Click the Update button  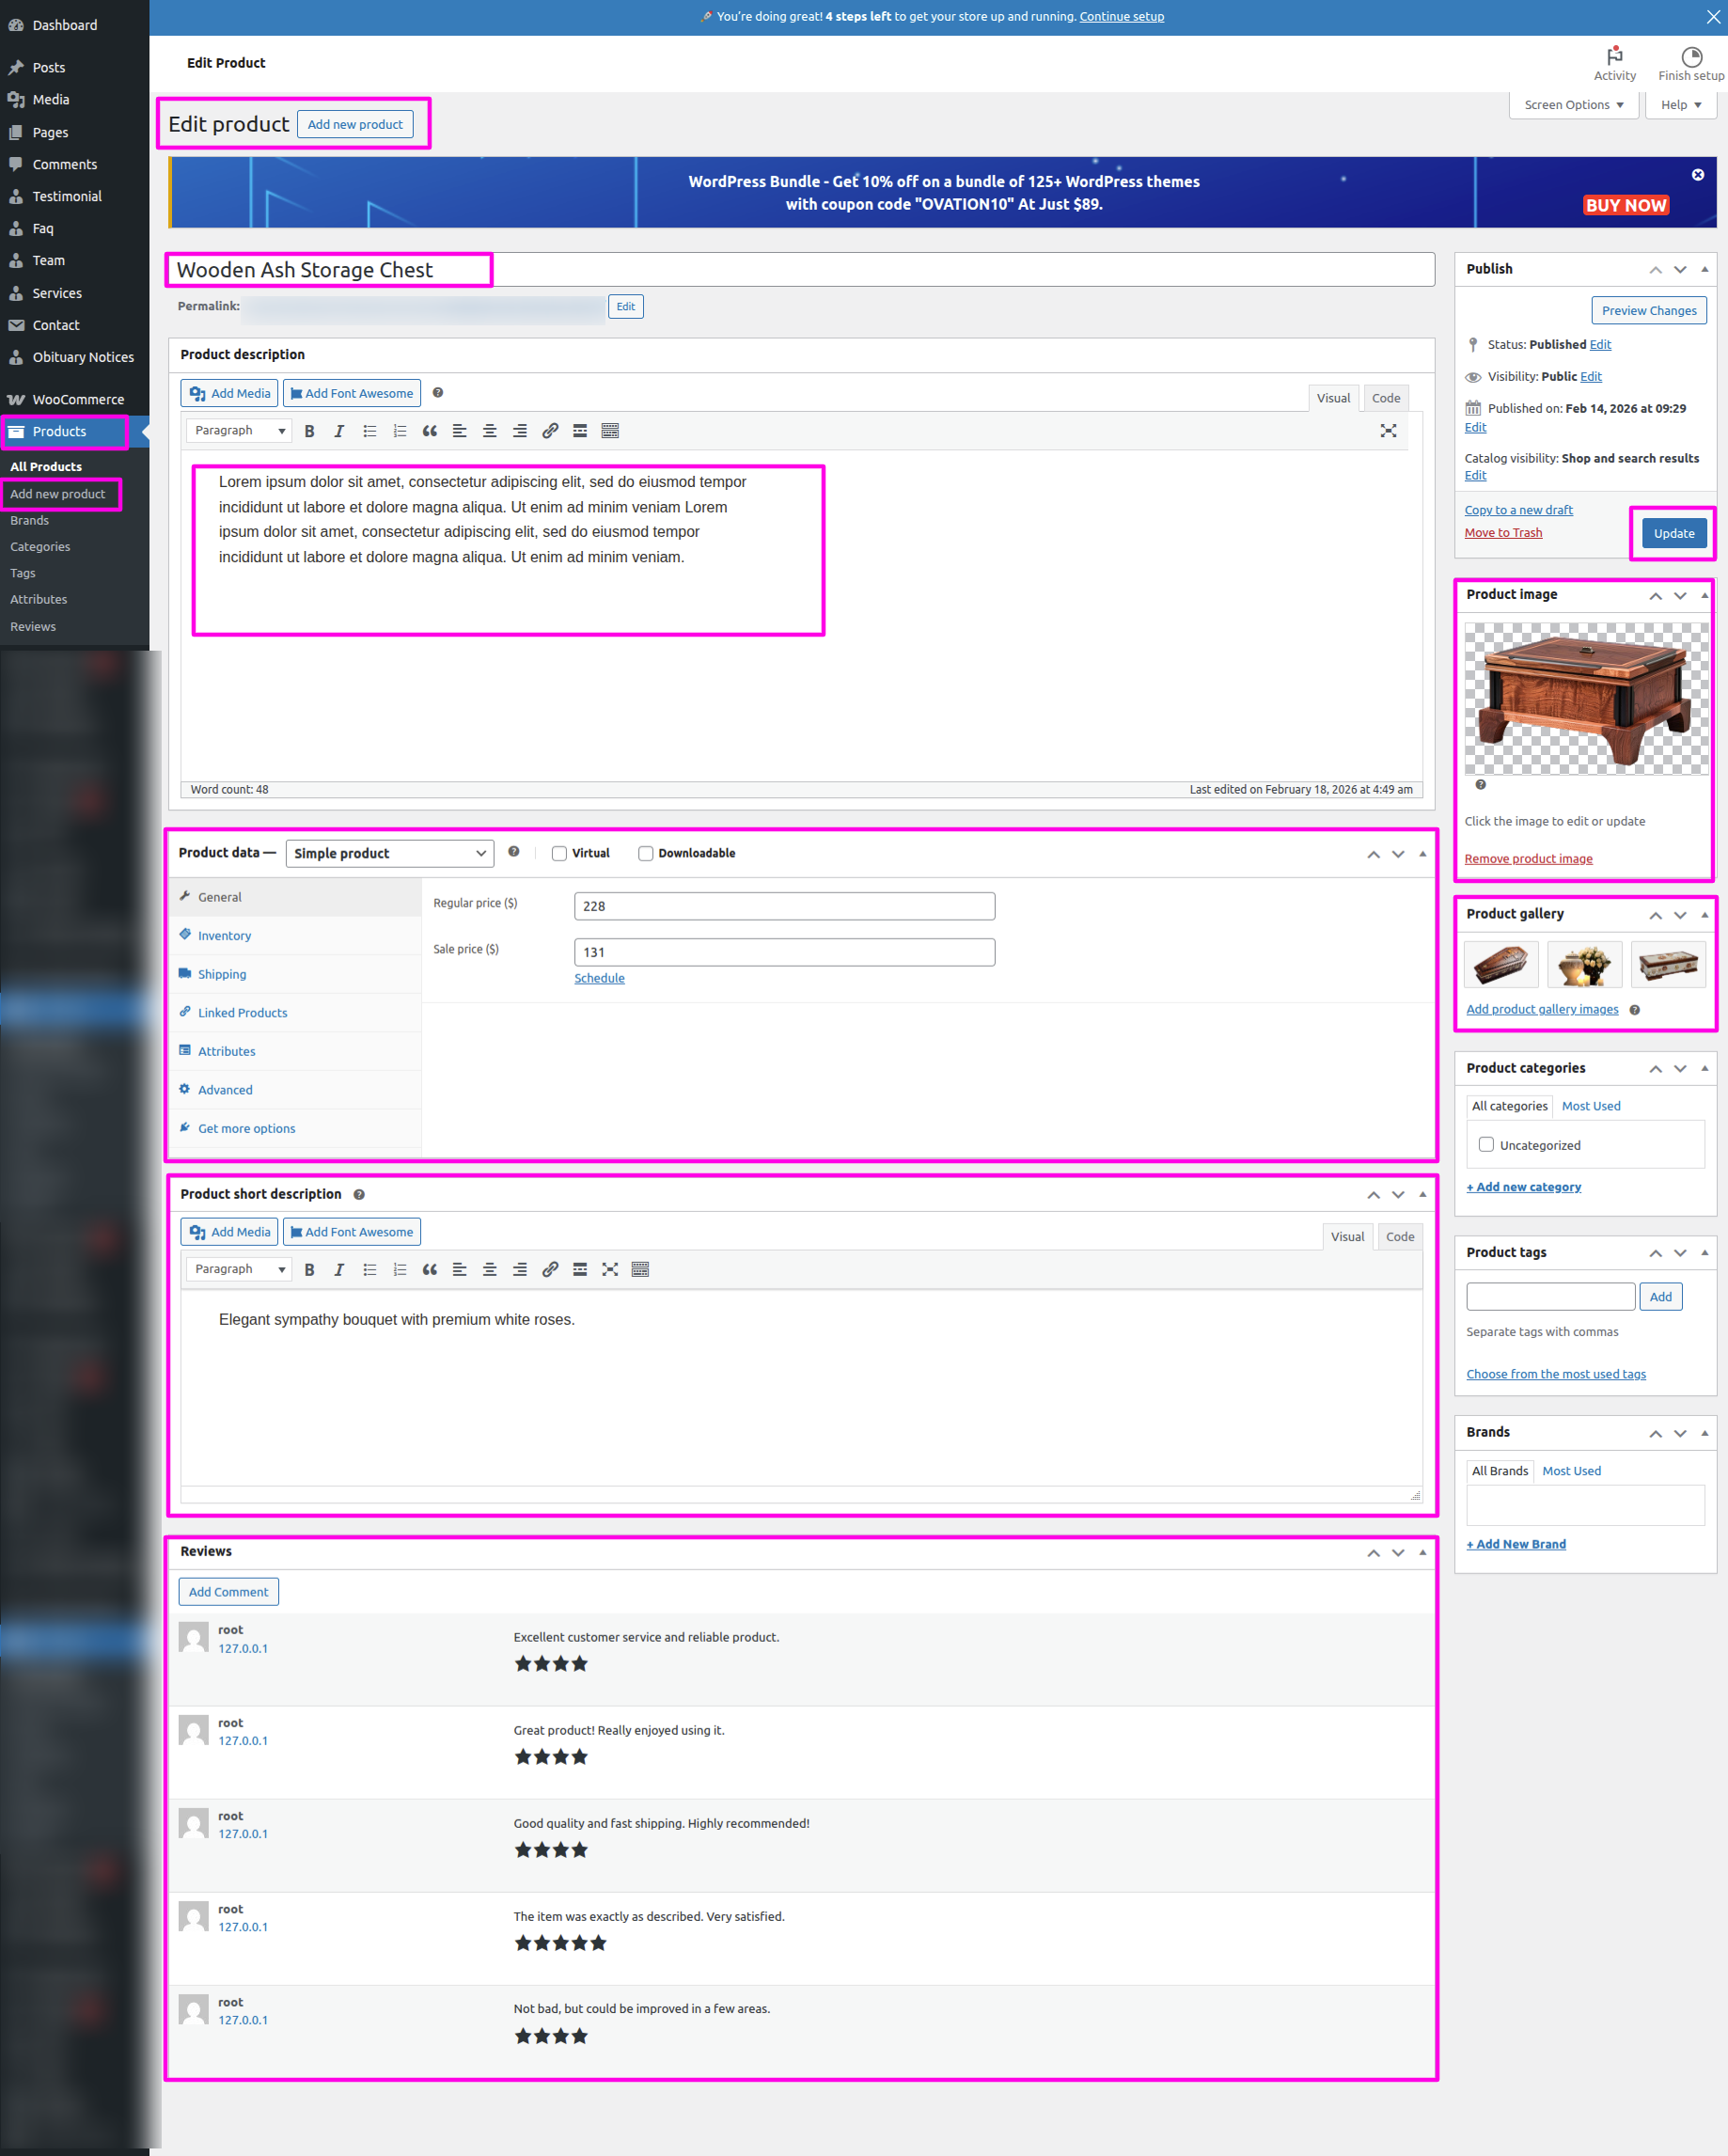point(1673,533)
